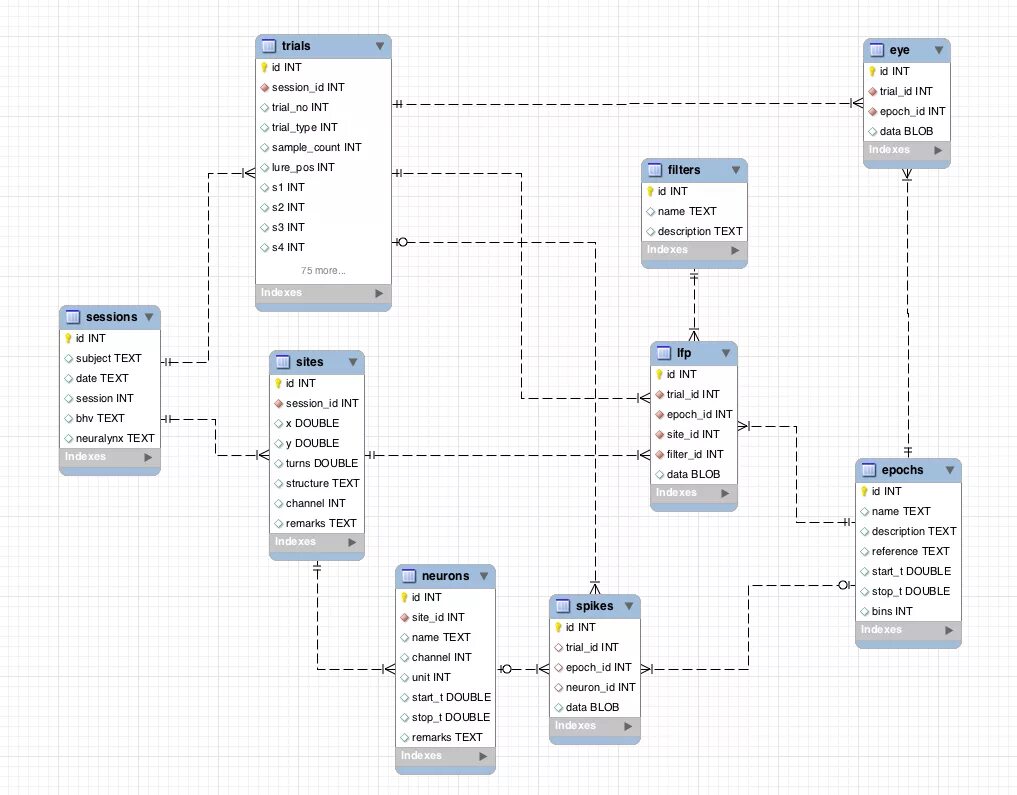Expand Indexes section of spikes table
1017x795 pixels.
pyautogui.click(x=628, y=726)
